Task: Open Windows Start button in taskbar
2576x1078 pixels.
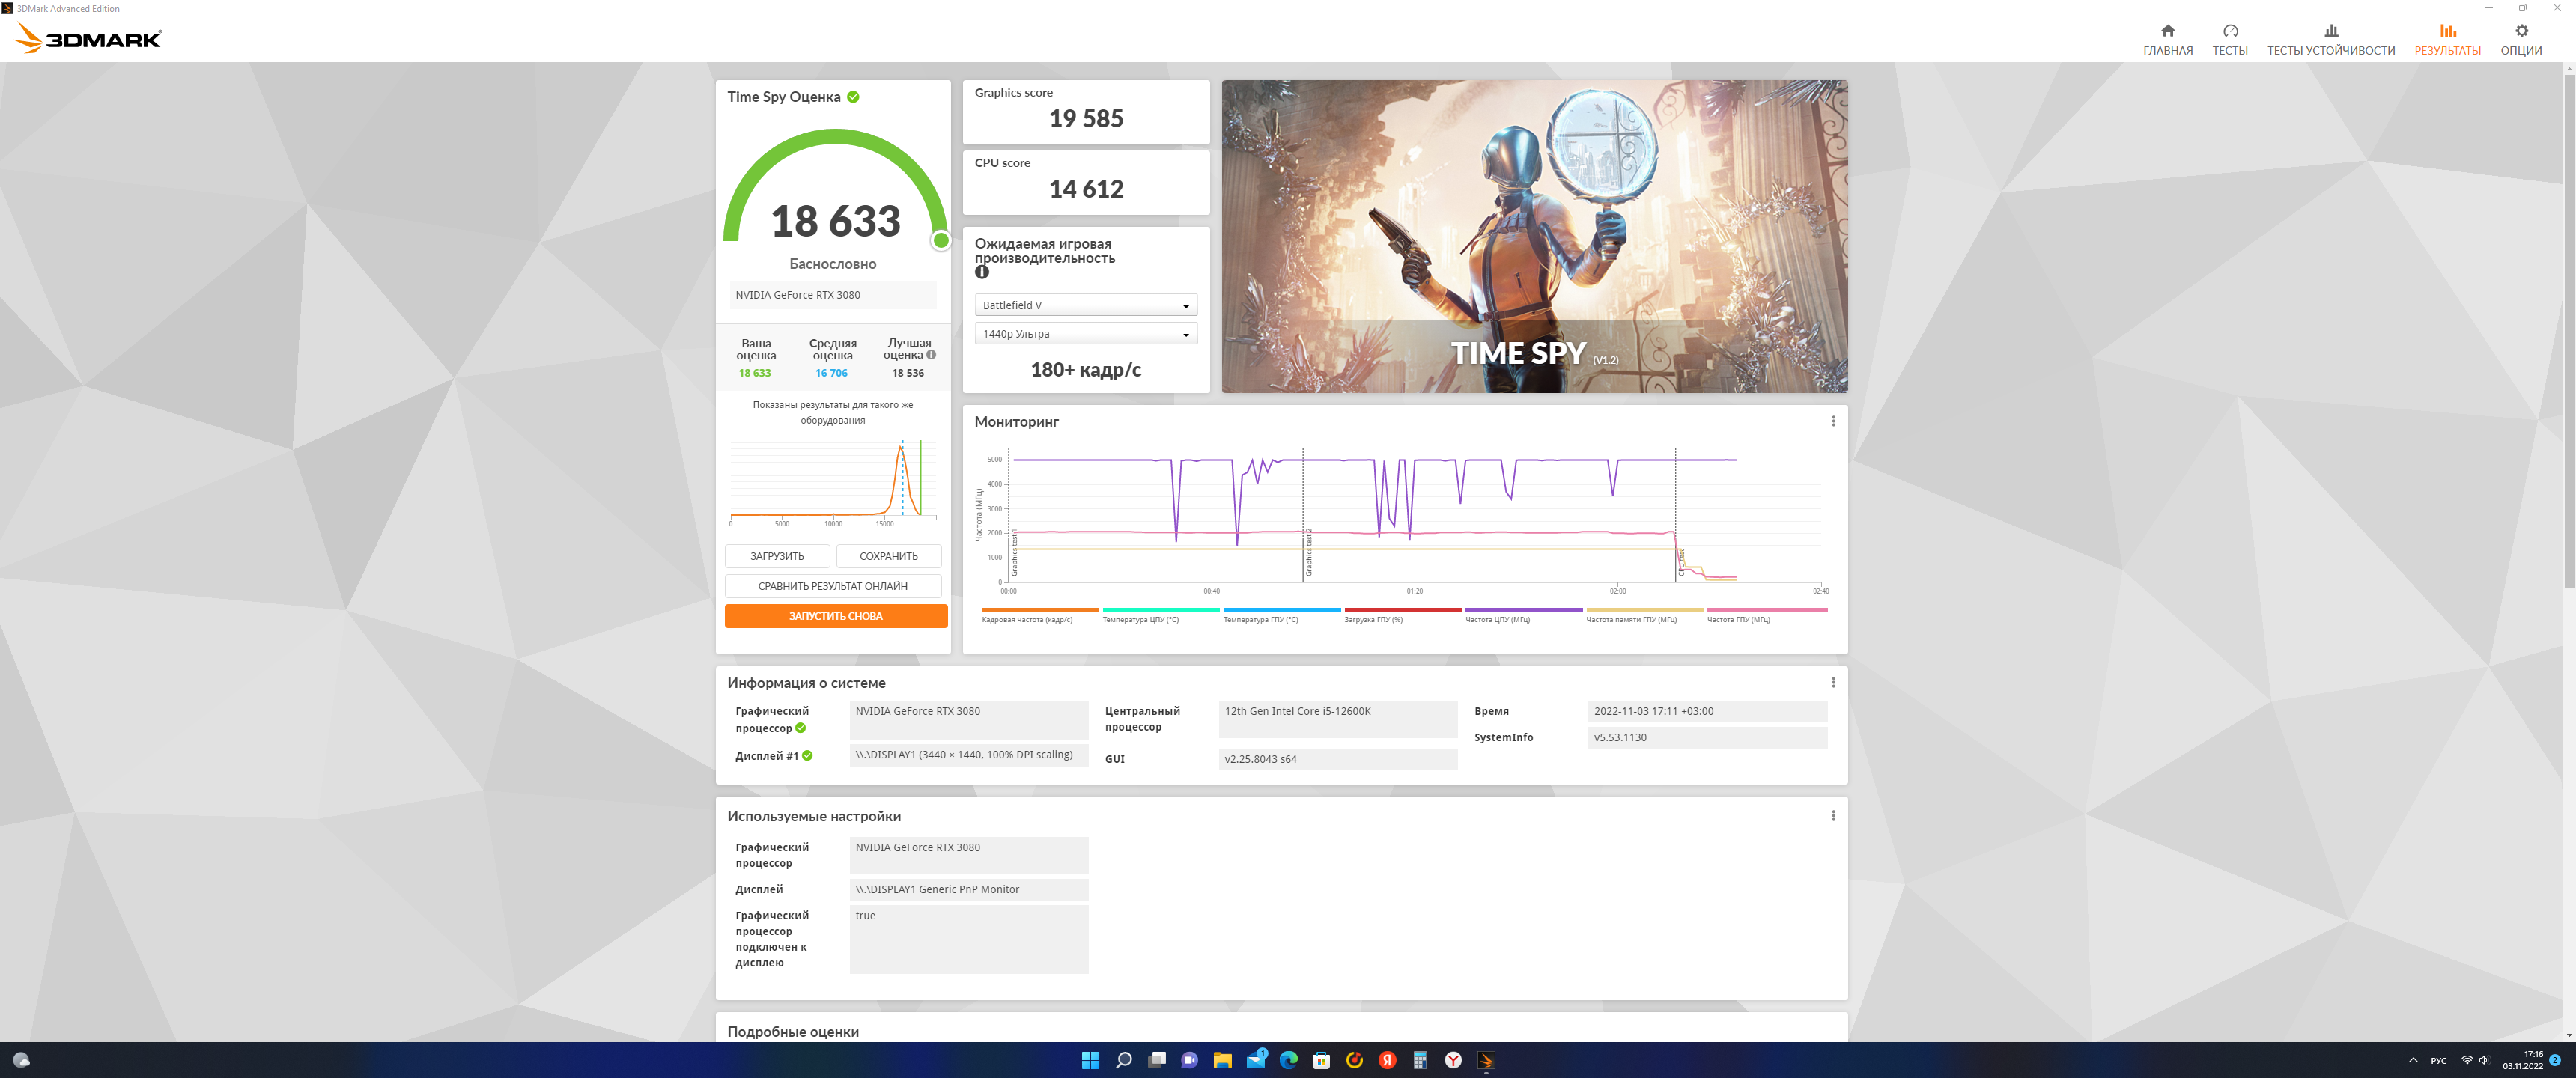Action: tap(1090, 1060)
